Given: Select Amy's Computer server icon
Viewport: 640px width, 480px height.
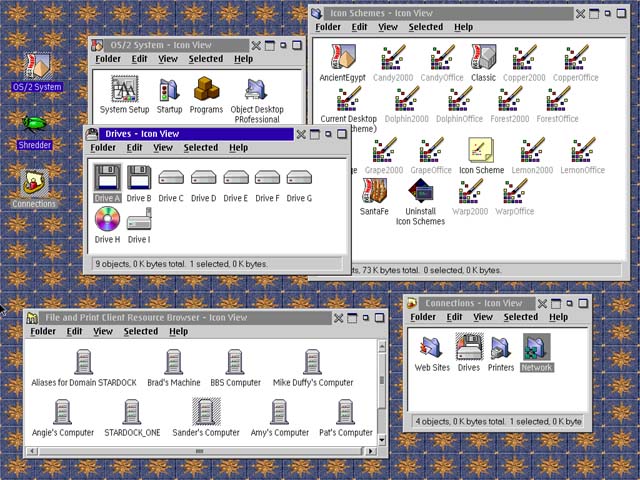Looking at the screenshot, I should click(280, 411).
